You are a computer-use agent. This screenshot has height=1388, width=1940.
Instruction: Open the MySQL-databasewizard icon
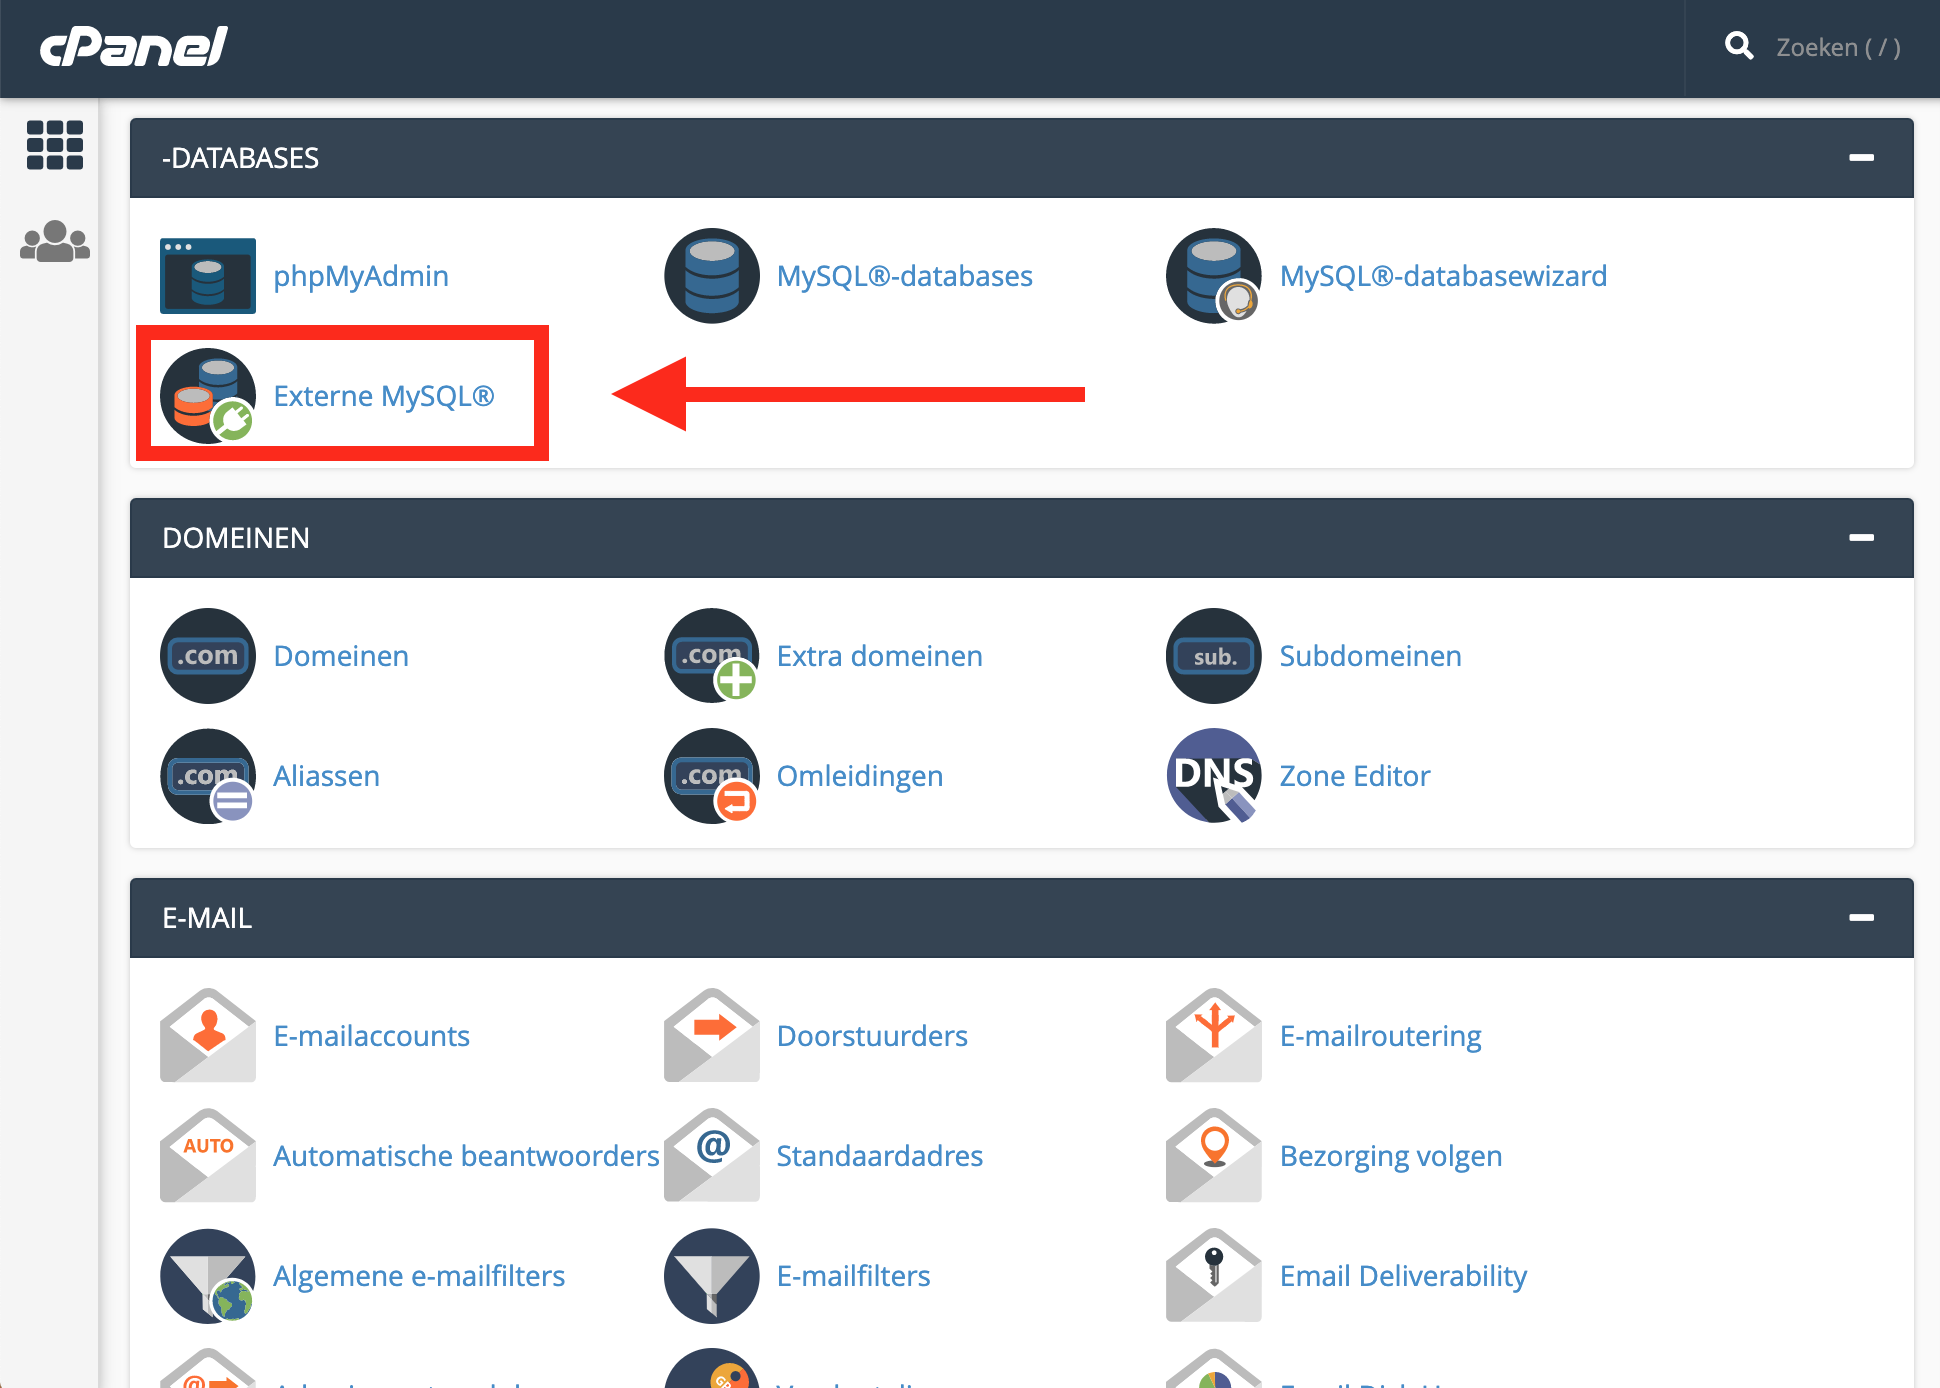[1214, 276]
